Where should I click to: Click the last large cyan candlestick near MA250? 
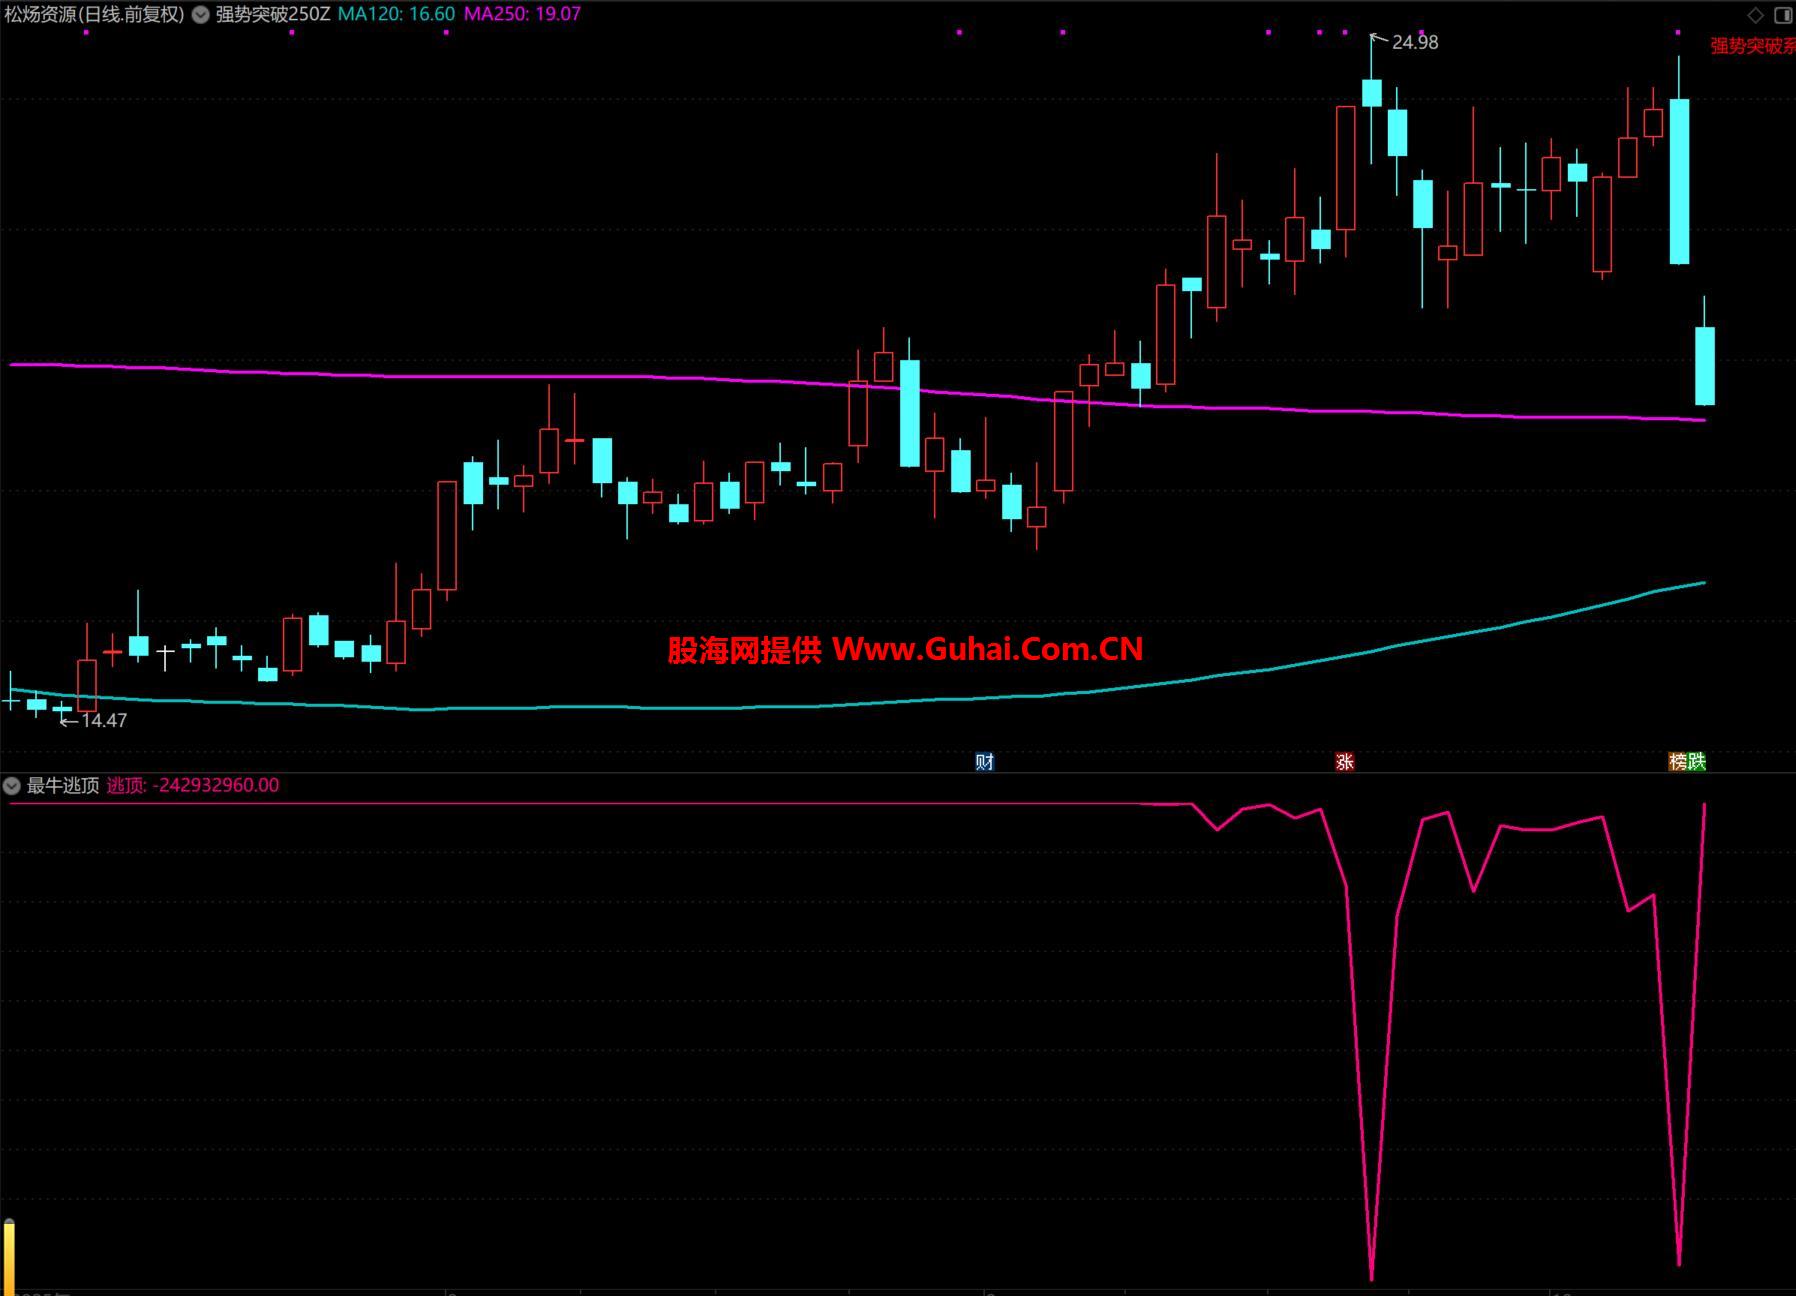(1704, 366)
